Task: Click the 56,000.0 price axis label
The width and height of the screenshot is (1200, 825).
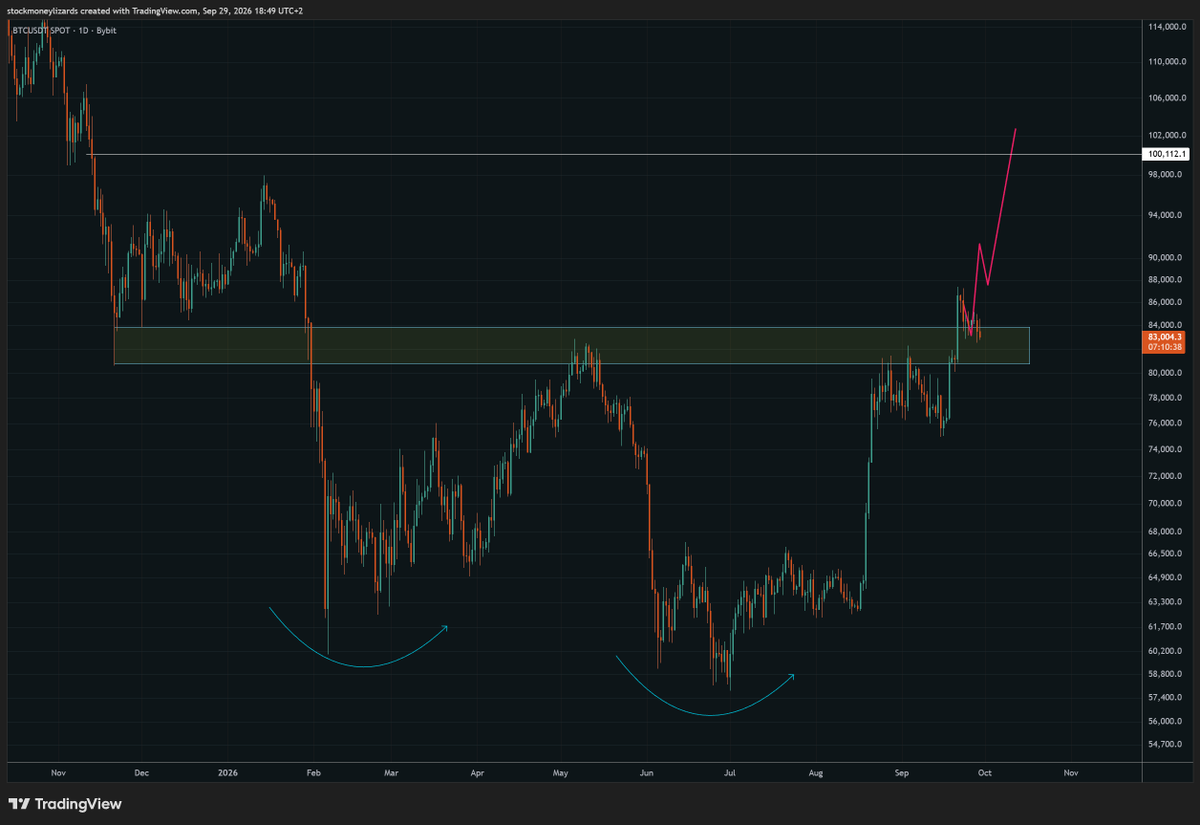Action: click(1167, 721)
